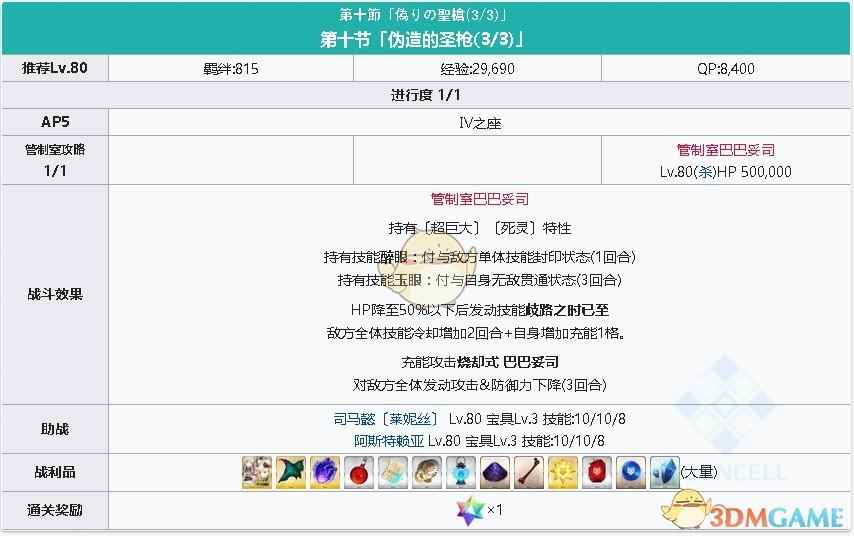
Task: Click the Lv.80 HP 500,000 text
Action: tap(725, 172)
